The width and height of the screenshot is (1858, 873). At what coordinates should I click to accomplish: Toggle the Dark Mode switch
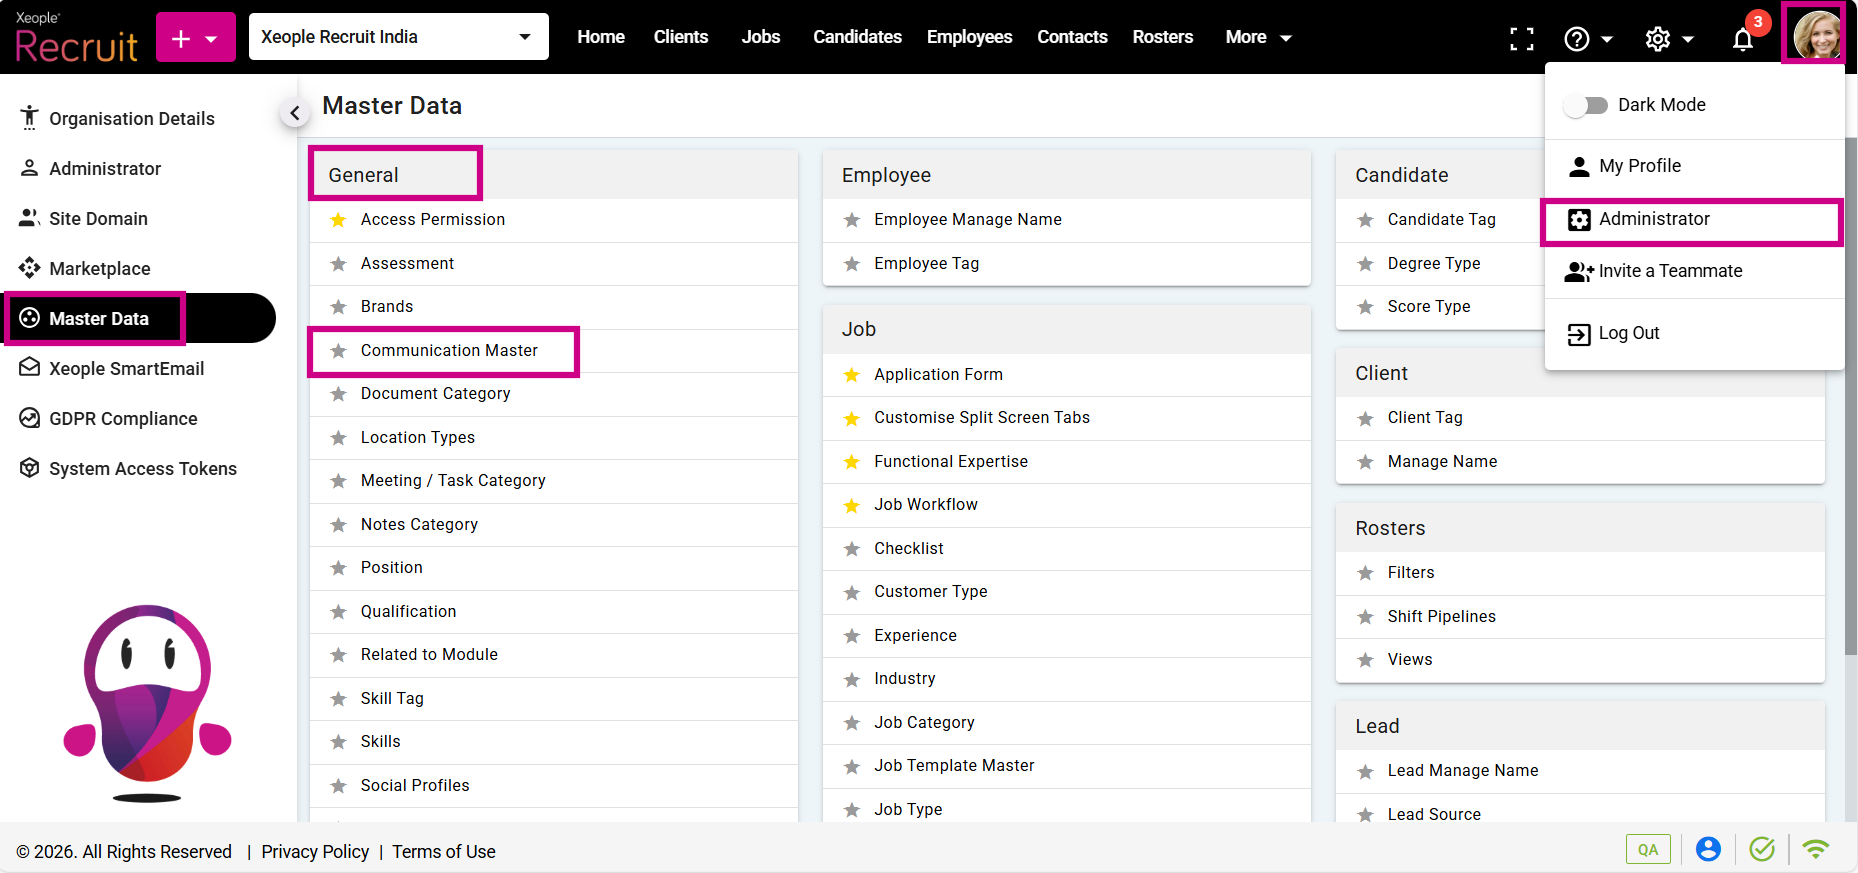pos(1585,105)
